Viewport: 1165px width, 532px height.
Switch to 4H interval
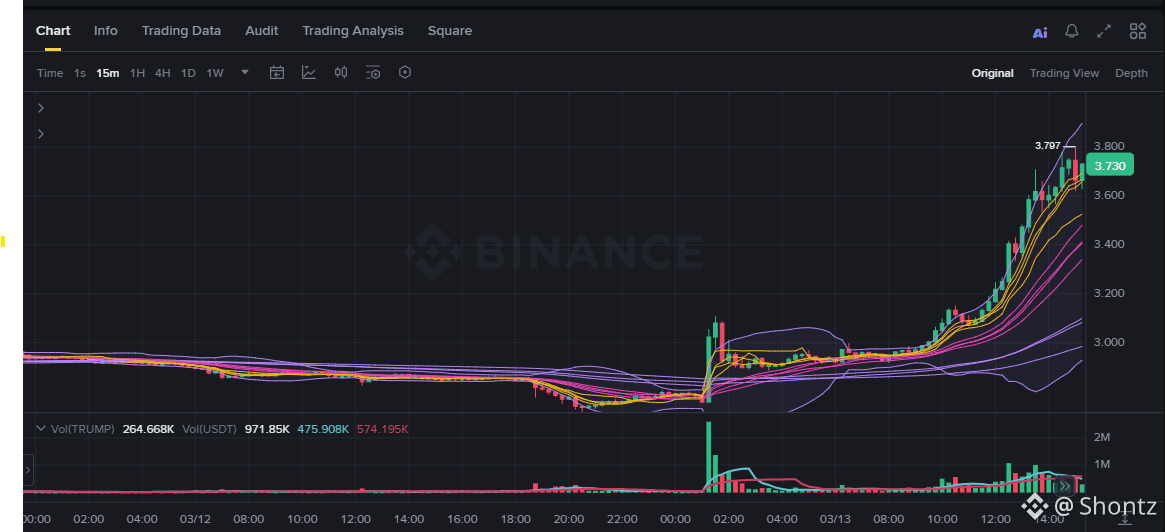pyautogui.click(x=163, y=73)
